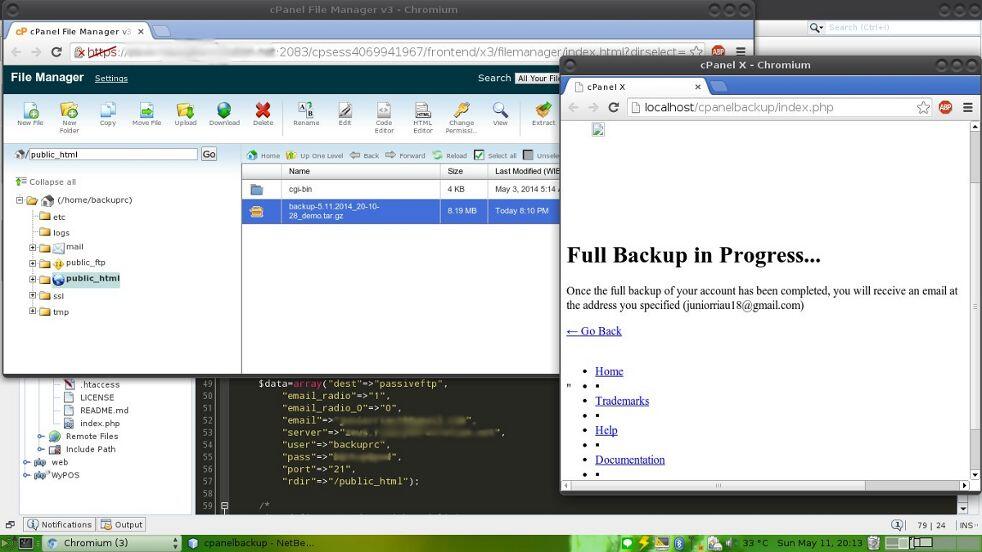This screenshot has height=552, width=982.
Task: Open the Trademarks link
Action: point(622,401)
